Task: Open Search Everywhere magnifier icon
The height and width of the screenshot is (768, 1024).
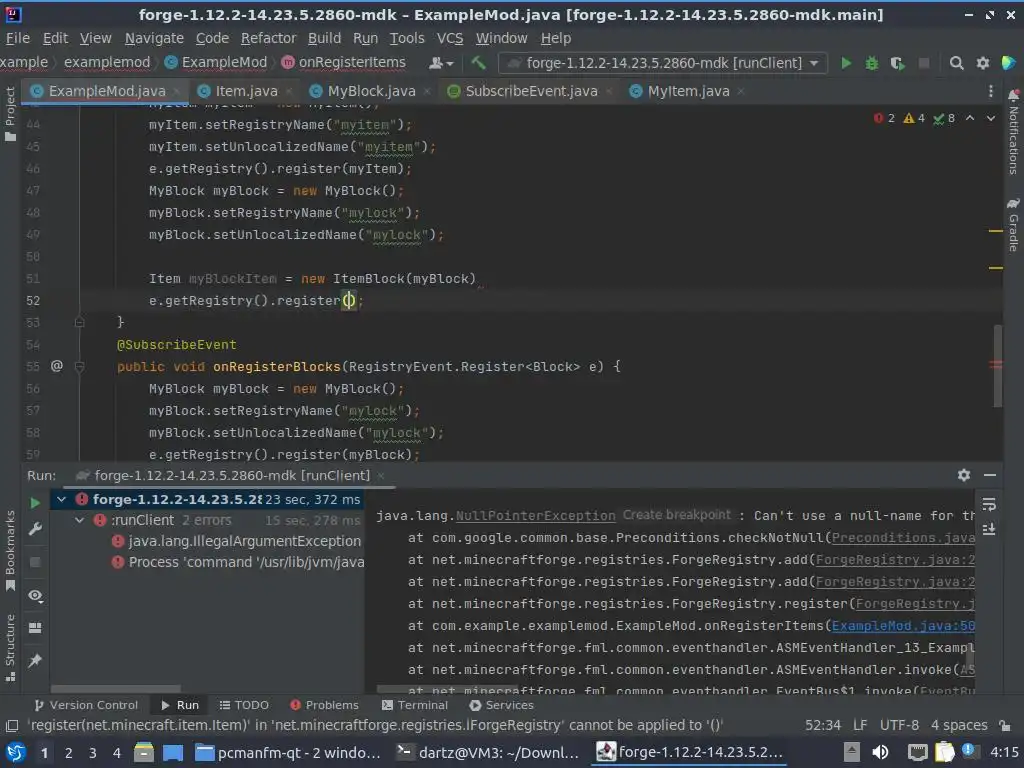Action: tap(956, 63)
